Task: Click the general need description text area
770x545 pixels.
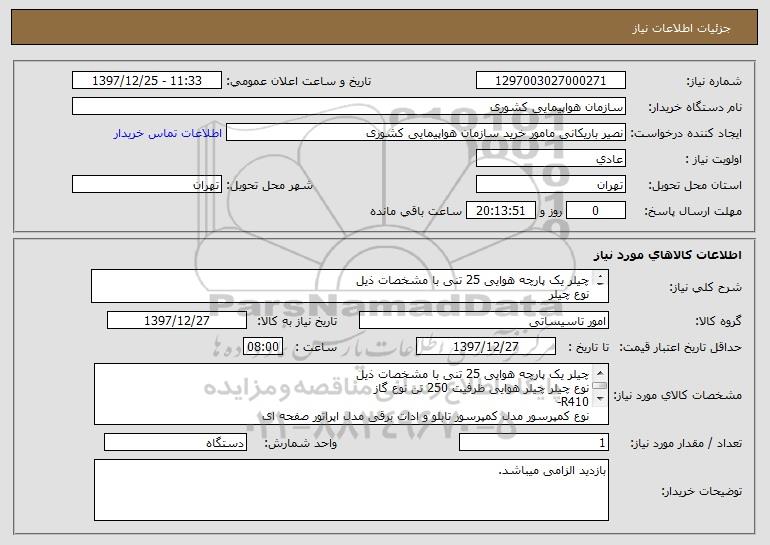Action: 350,286
